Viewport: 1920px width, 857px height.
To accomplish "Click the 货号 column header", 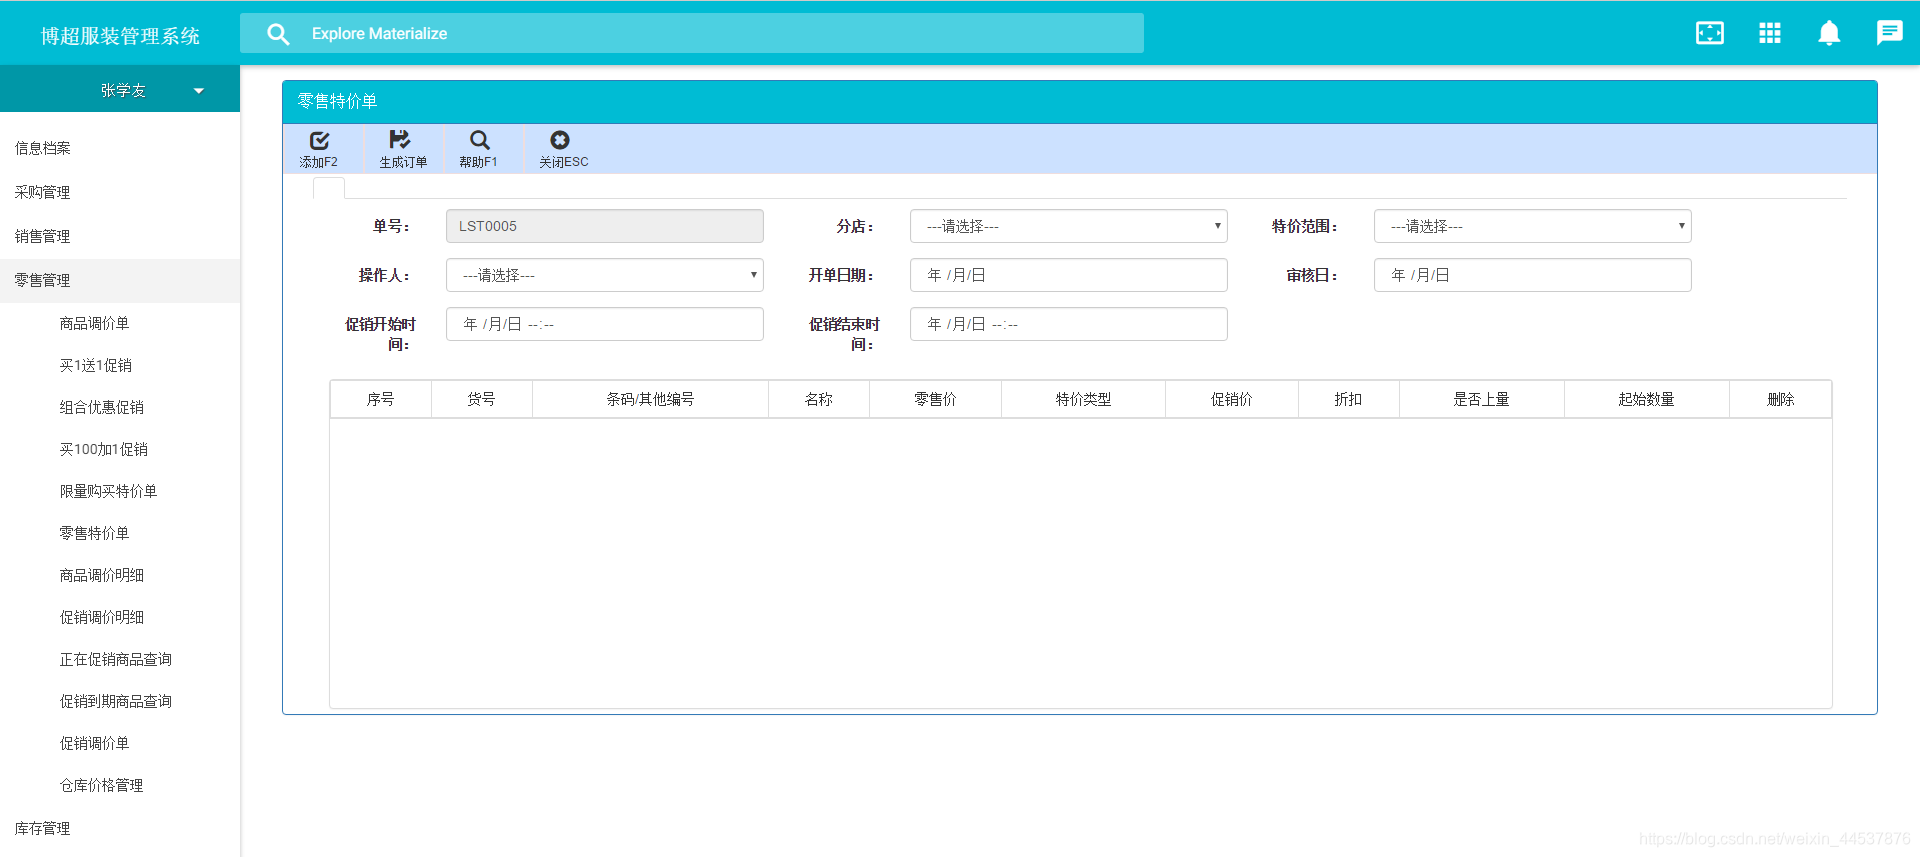I will pos(481,399).
